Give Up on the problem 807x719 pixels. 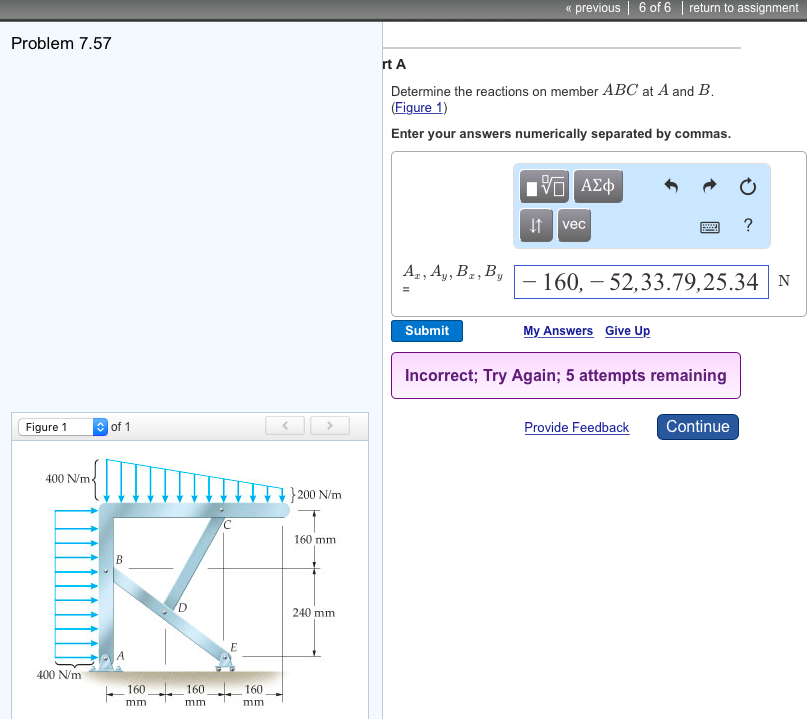click(627, 331)
